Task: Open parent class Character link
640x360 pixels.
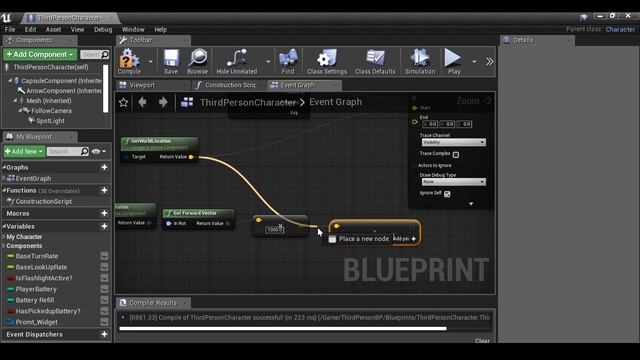Action: (x=620, y=29)
